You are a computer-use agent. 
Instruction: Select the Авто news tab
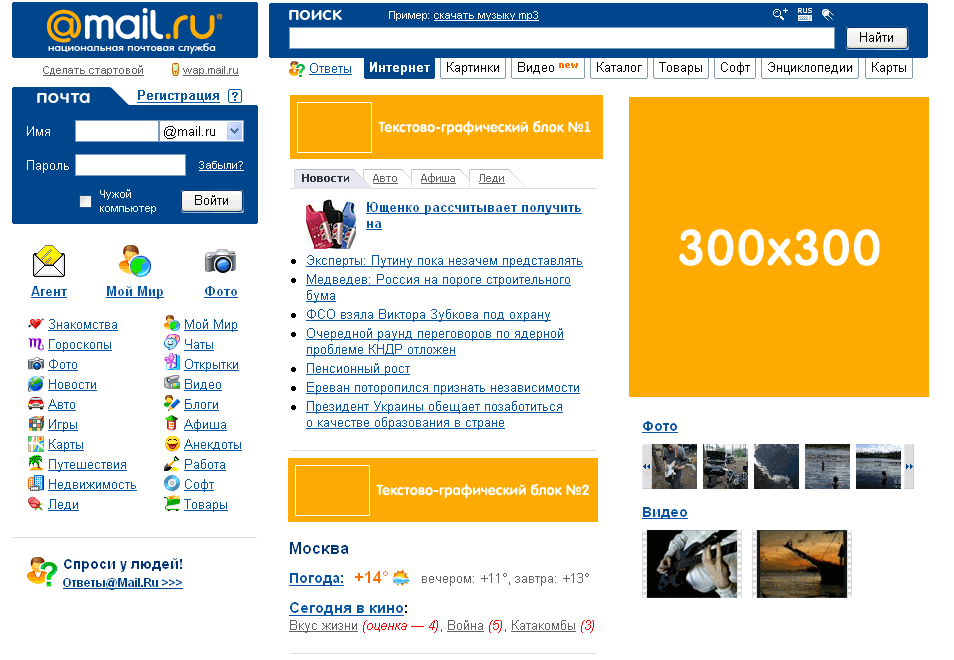click(x=385, y=178)
